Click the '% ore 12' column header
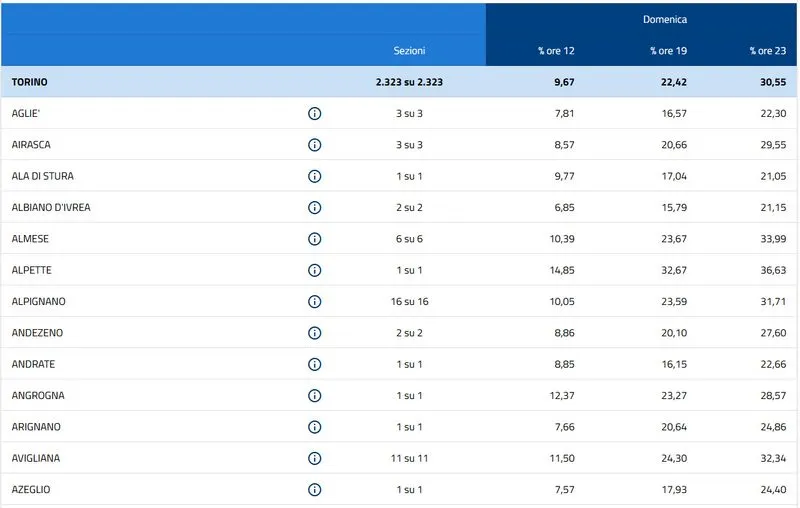800x508 pixels. click(x=556, y=50)
